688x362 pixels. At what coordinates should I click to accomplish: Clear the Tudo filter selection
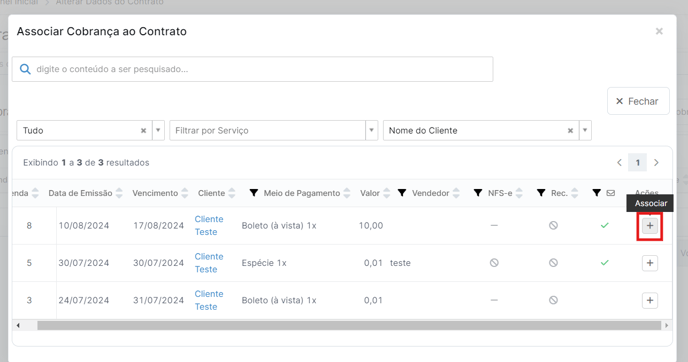tap(143, 131)
